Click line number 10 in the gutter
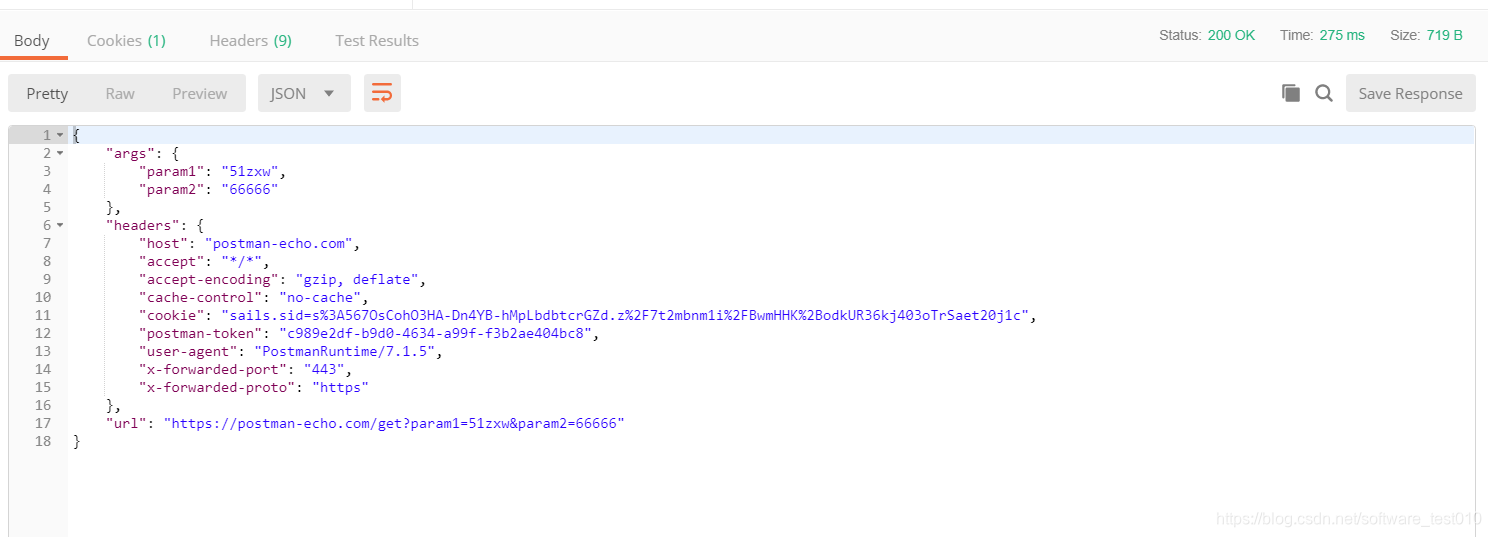This screenshot has height=537, width=1491. tap(42, 297)
